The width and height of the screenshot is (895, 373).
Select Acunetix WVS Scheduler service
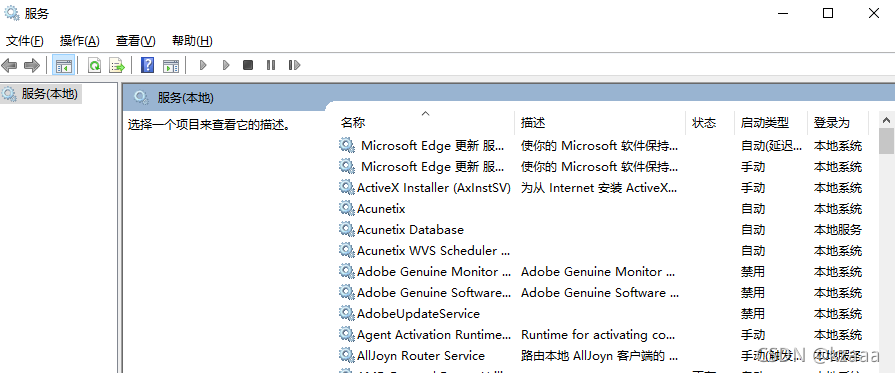pyautogui.click(x=434, y=251)
